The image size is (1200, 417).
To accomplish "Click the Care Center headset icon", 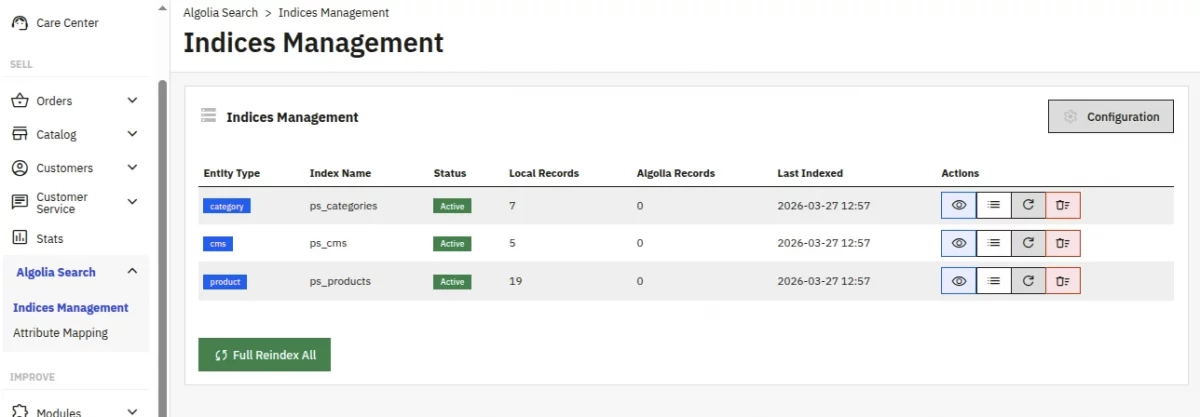I will coord(19,23).
